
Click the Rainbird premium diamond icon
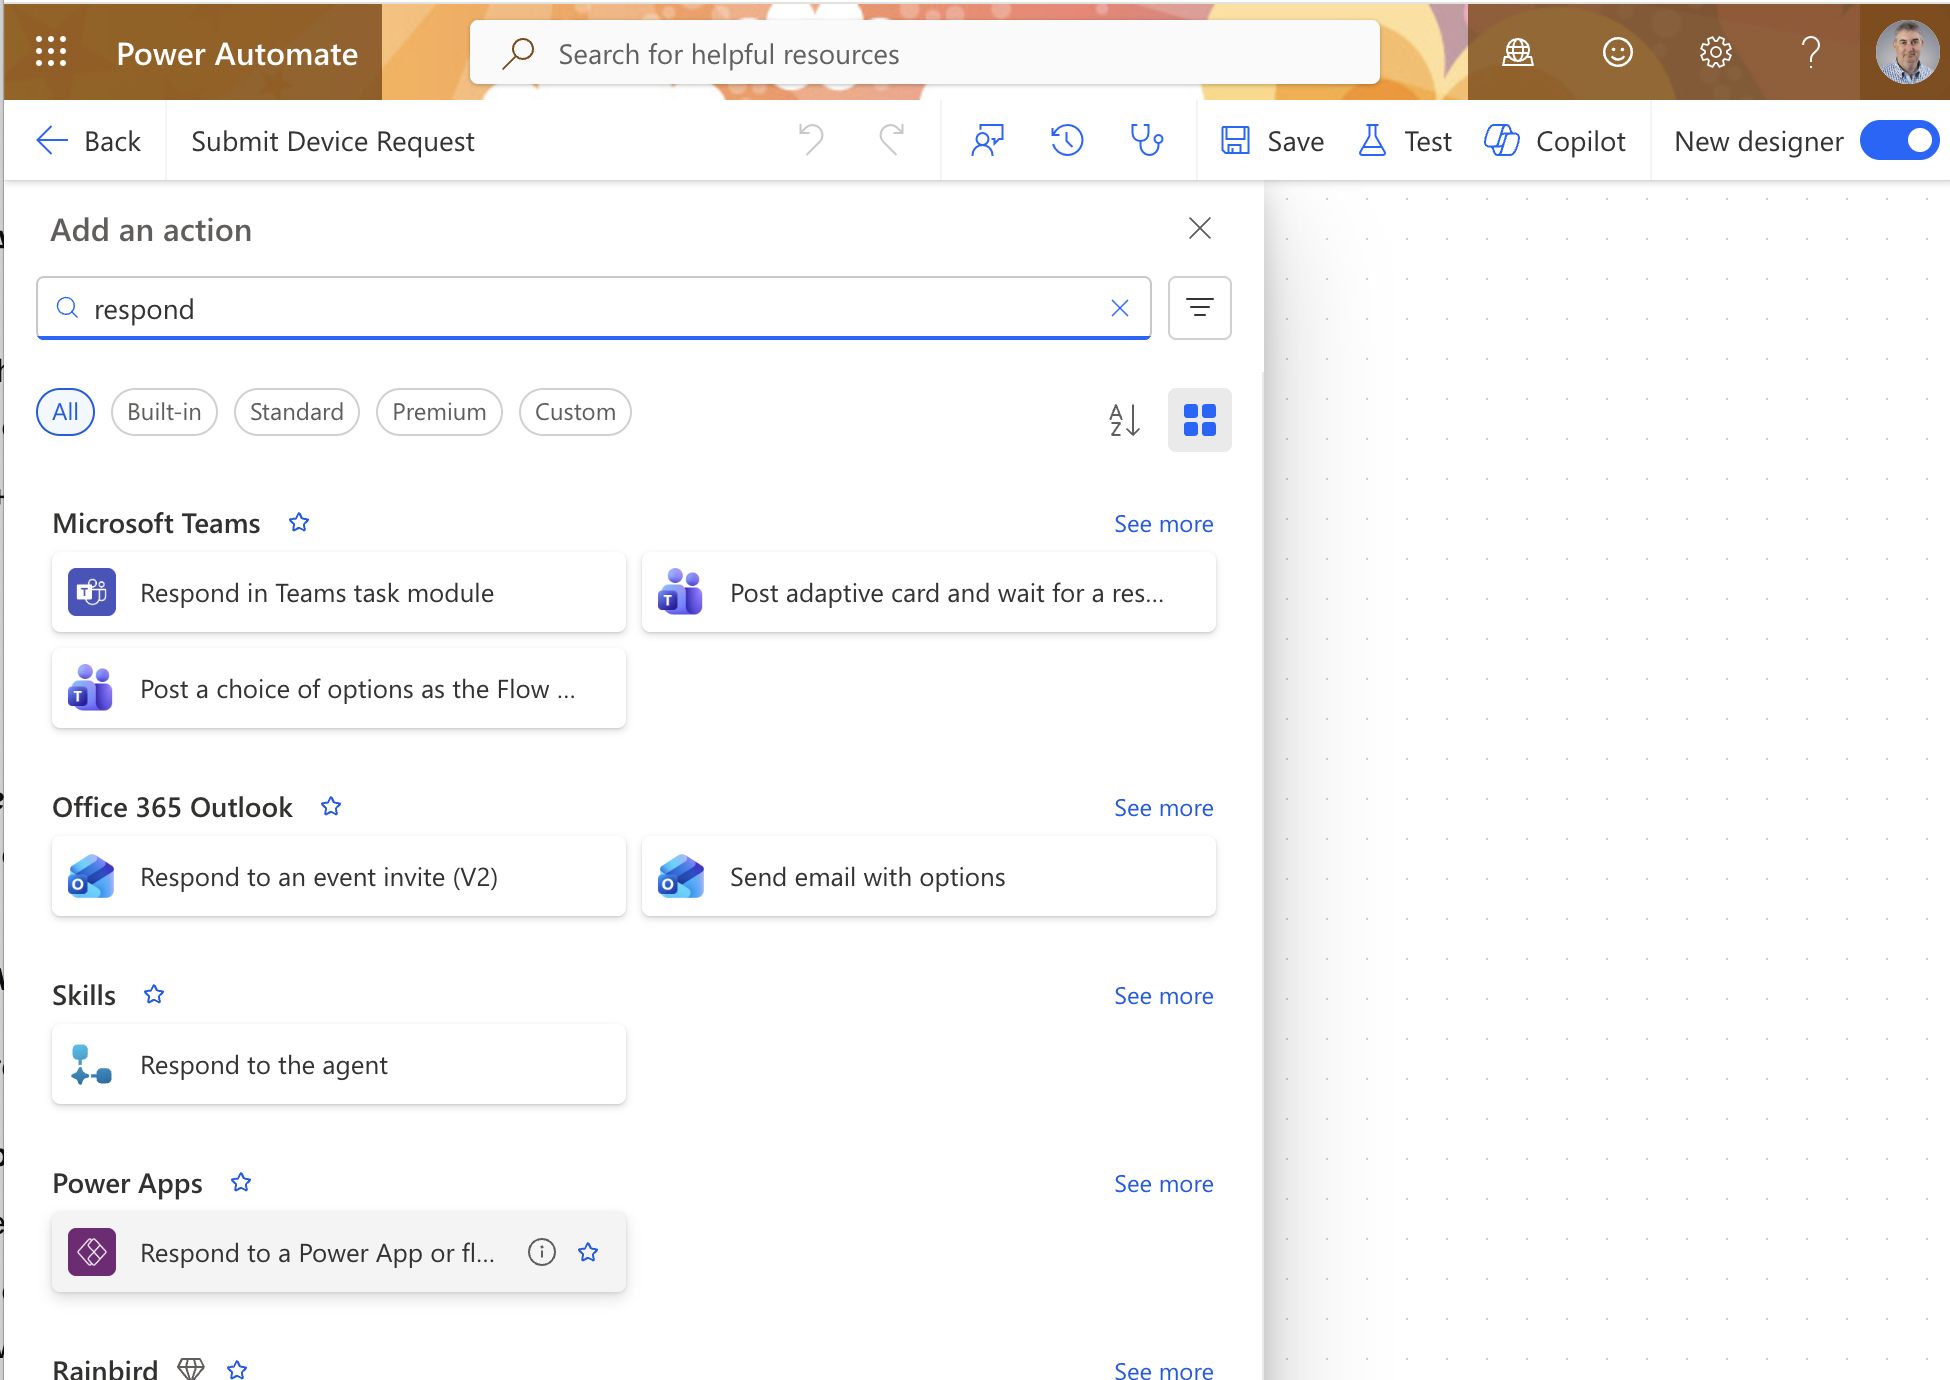click(x=190, y=1369)
